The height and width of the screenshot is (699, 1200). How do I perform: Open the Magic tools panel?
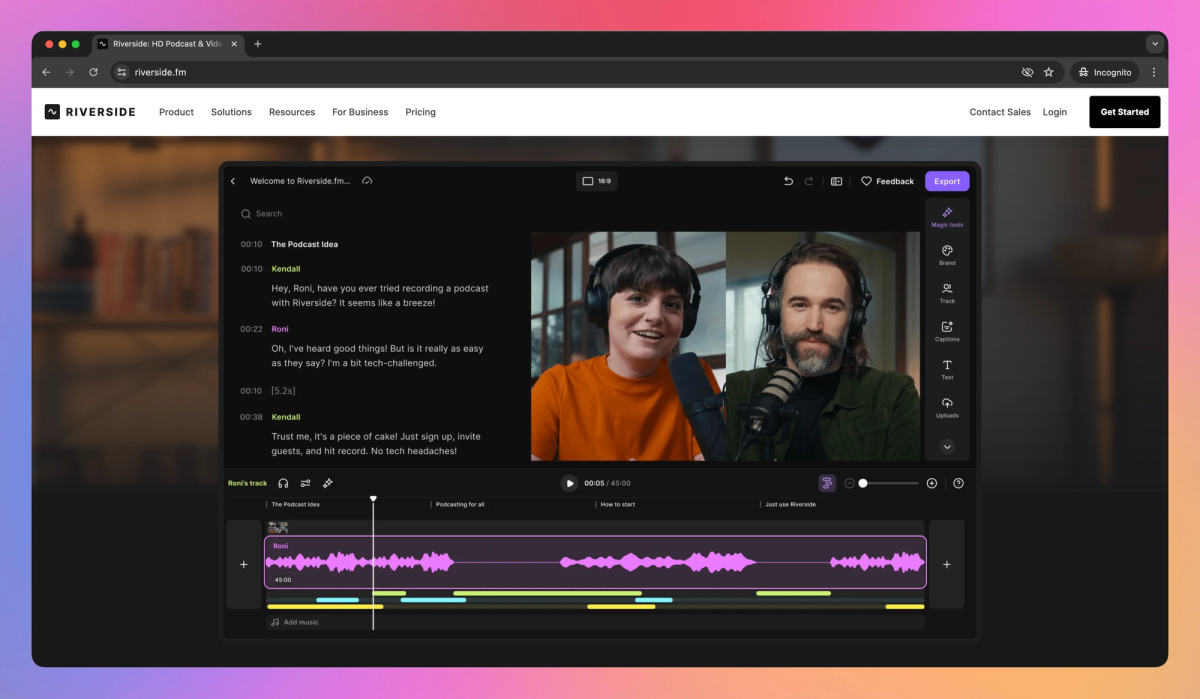[x=947, y=216]
